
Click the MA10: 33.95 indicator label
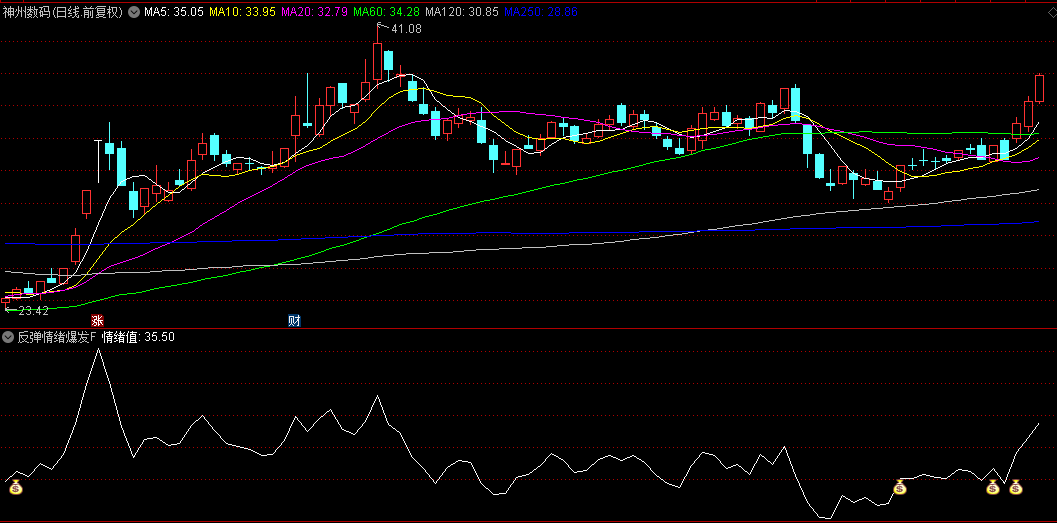pos(242,12)
